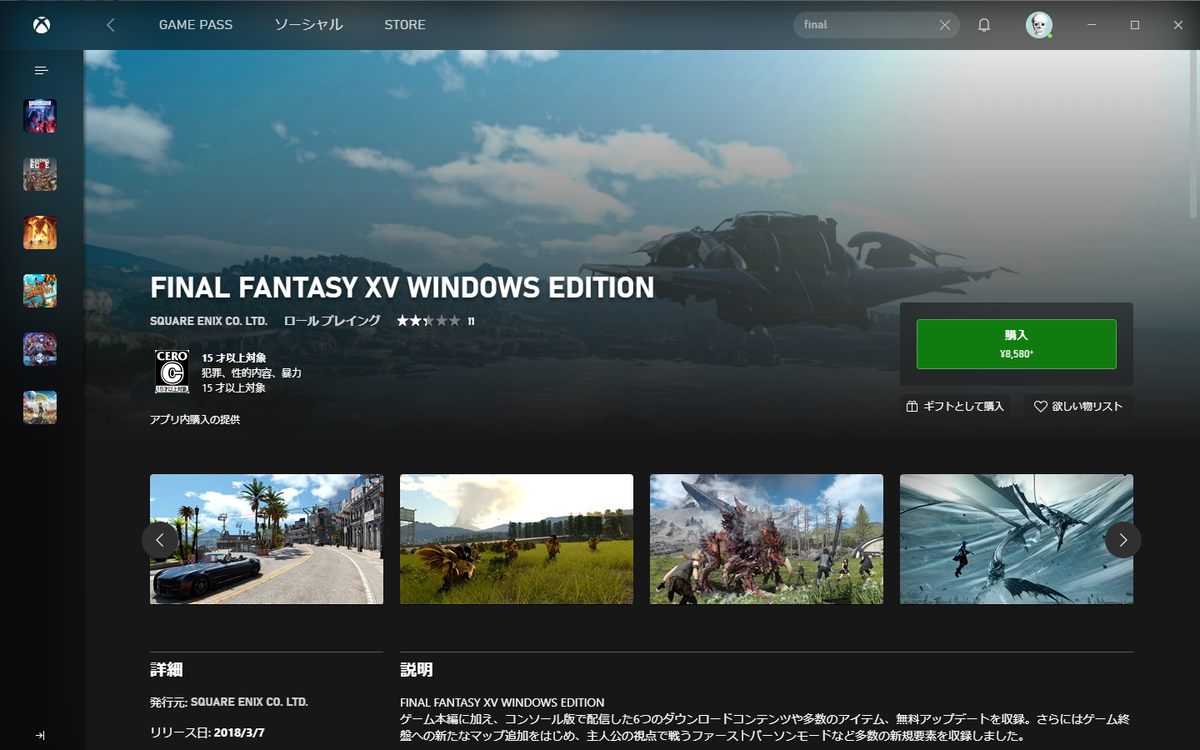Image resolution: width=1200 pixels, height=750 pixels.
Task: Click the 詳細 section heading
Action: click(166, 670)
